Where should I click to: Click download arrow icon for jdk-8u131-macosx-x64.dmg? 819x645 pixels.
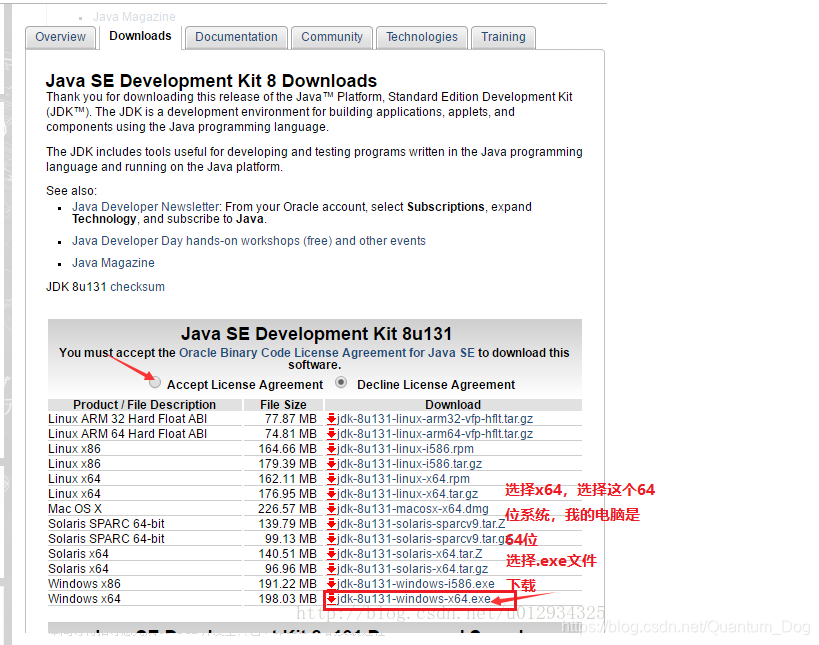pyautogui.click(x=331, y=509)
